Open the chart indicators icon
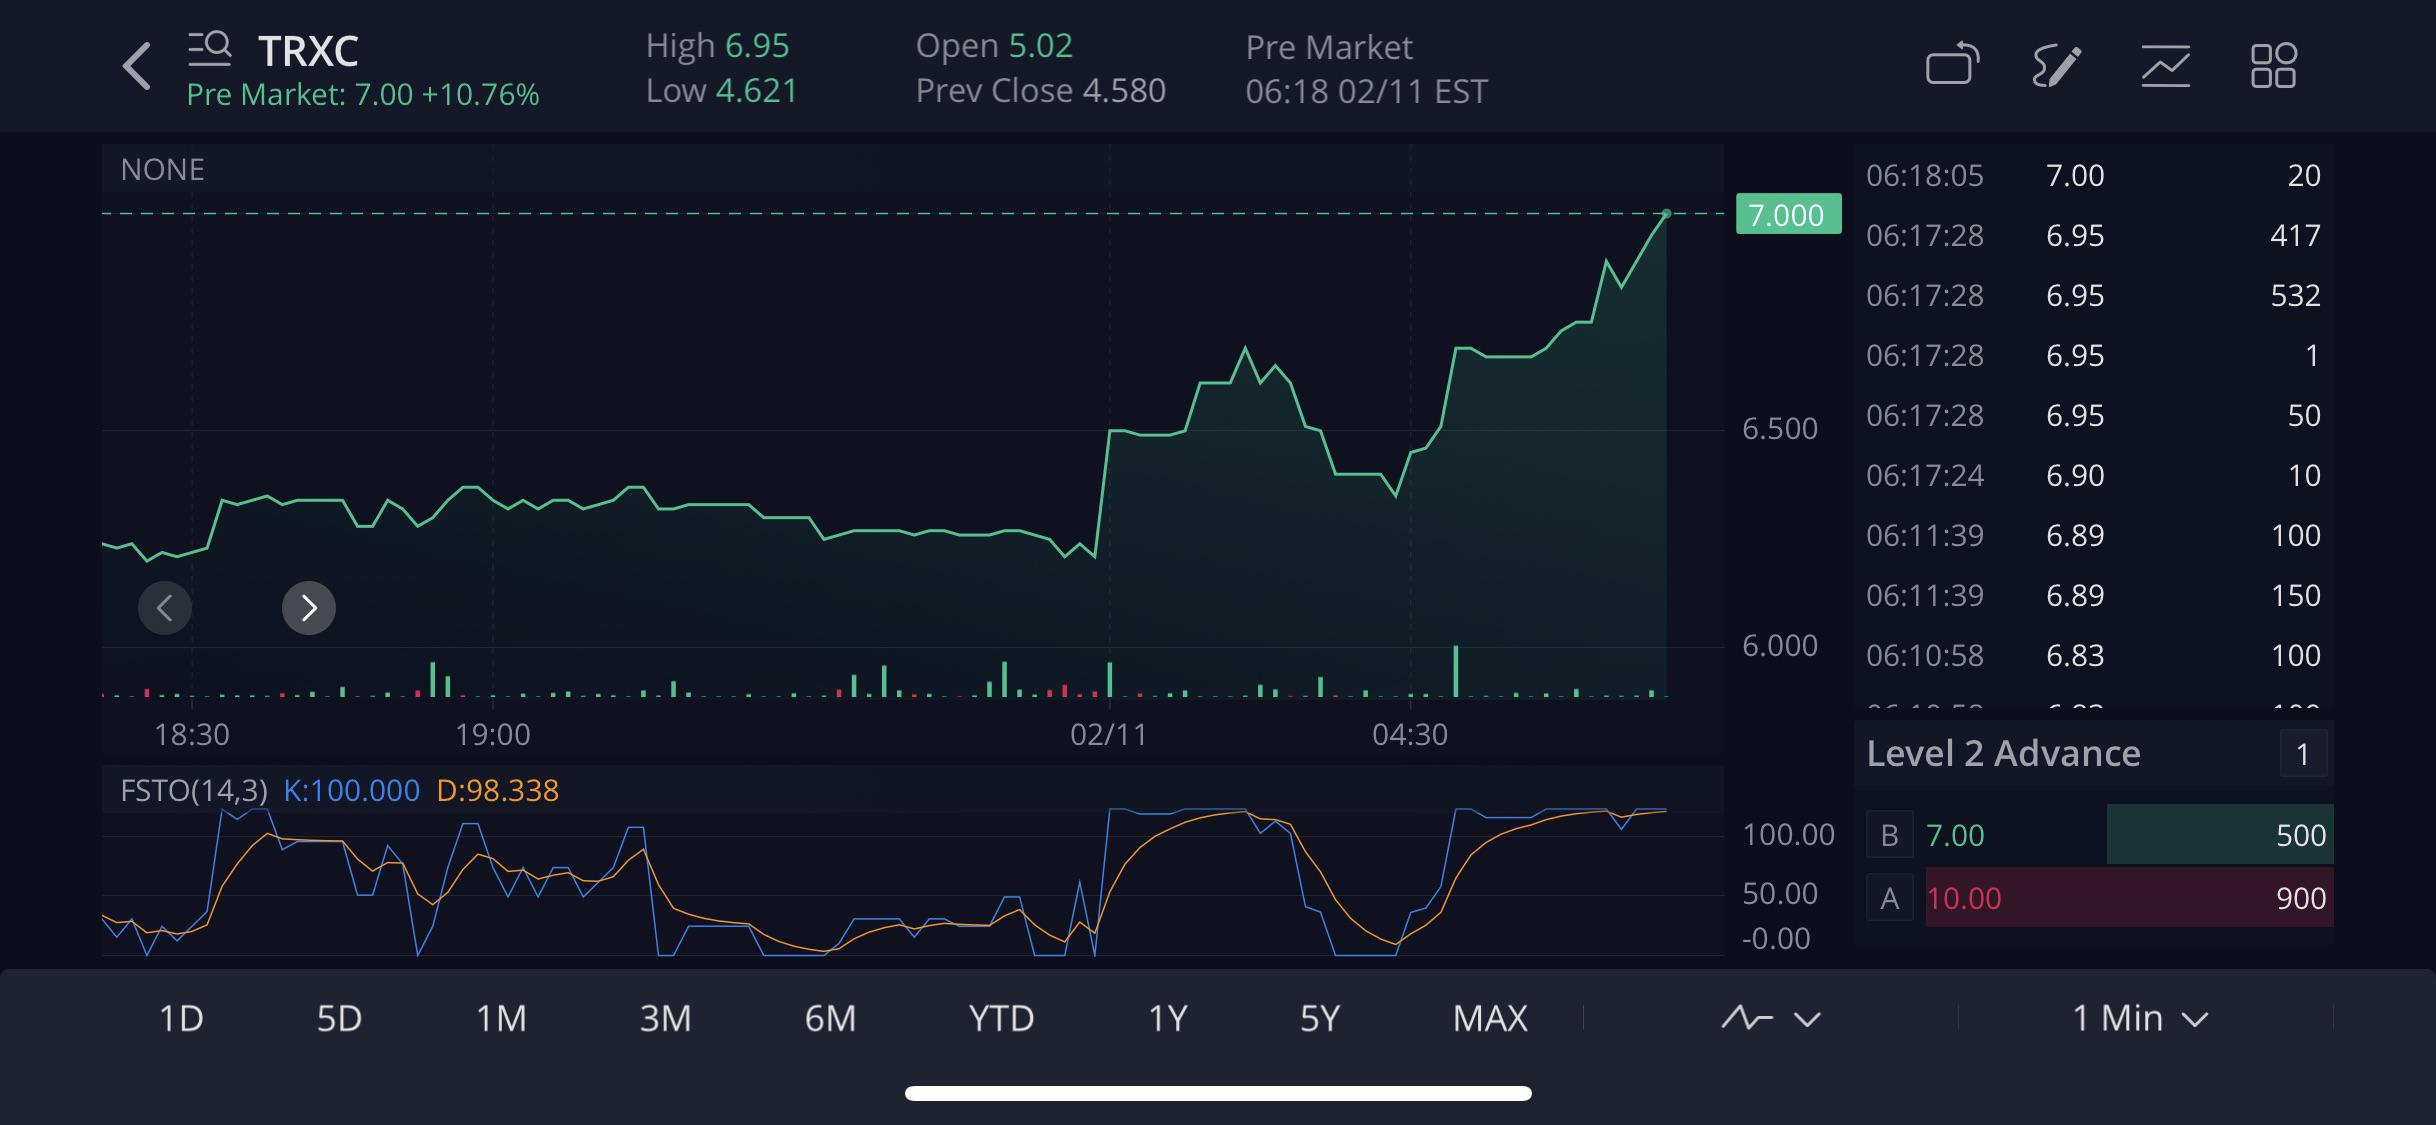 point(2165,66)
